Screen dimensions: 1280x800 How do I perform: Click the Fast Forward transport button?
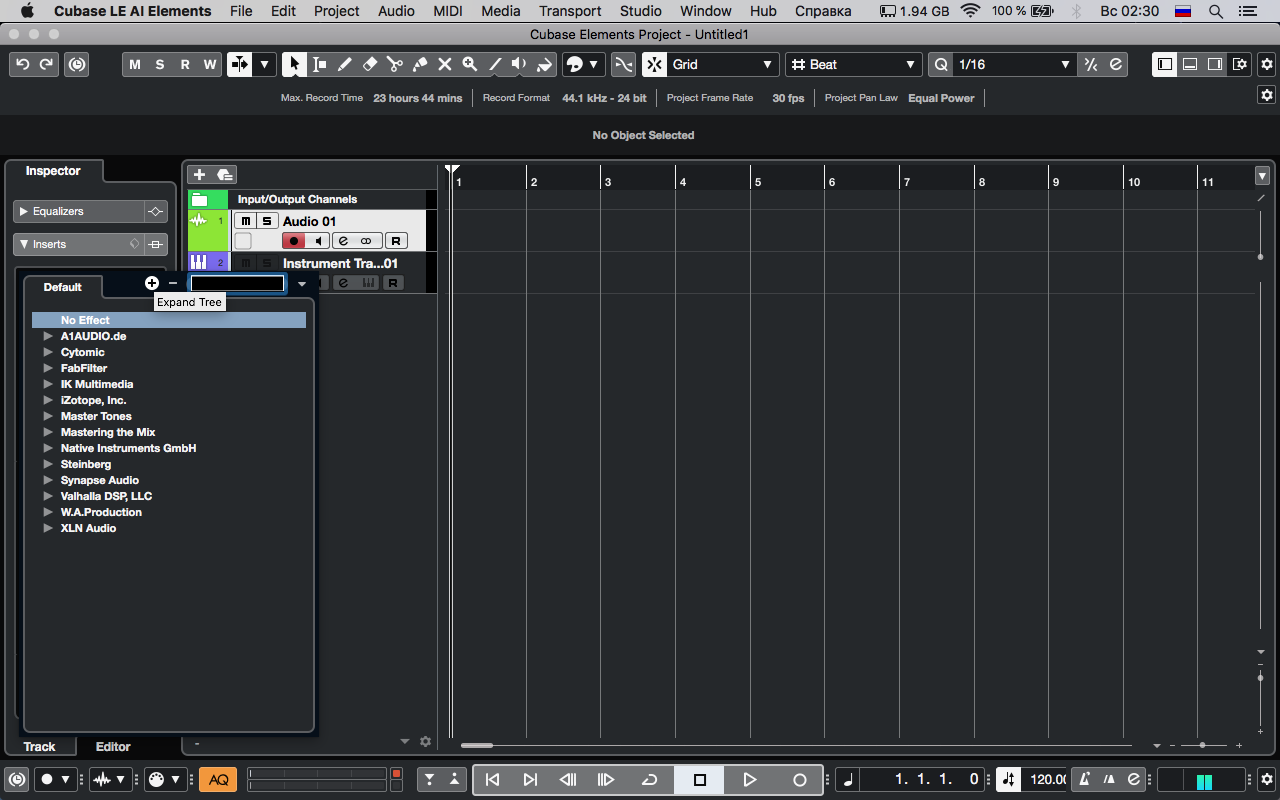click(606, 780)
